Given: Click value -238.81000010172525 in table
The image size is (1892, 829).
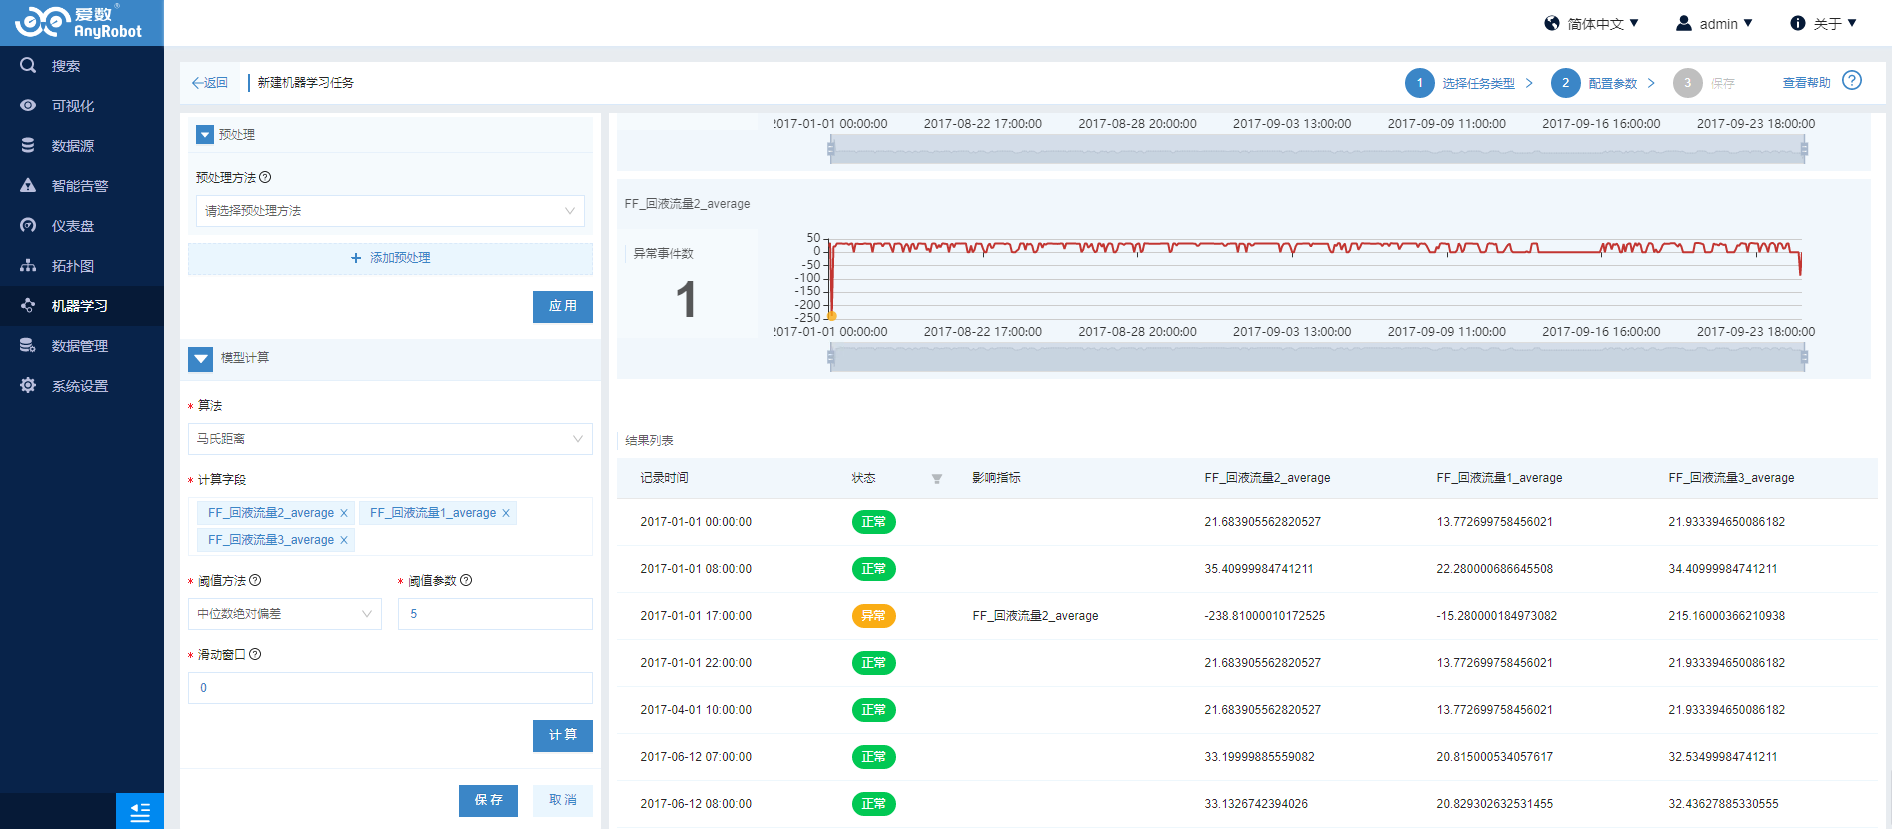Looking at the screenshot, I should tap(1264, 616).
